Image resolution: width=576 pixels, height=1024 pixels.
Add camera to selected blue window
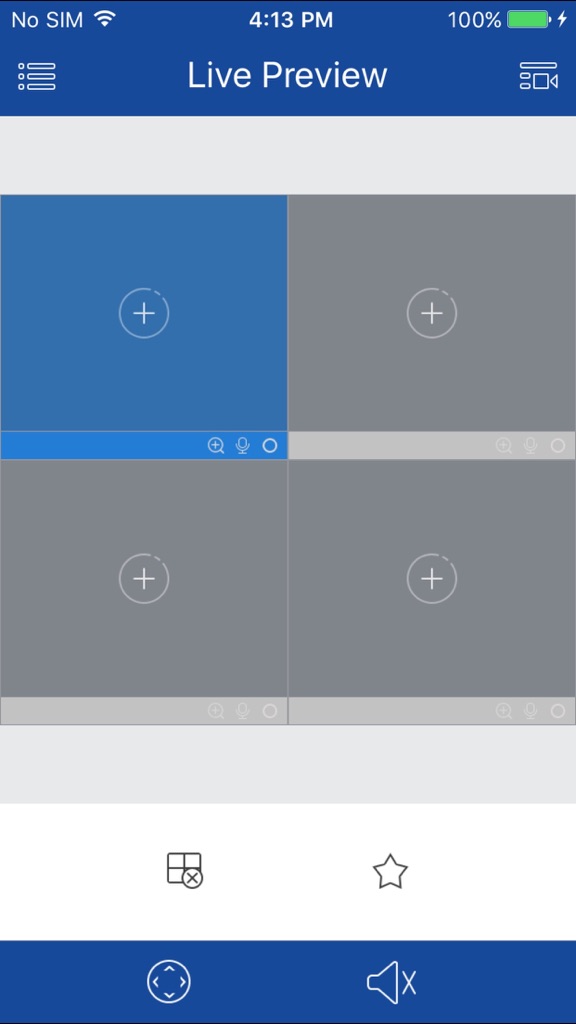tap(144, 313)
